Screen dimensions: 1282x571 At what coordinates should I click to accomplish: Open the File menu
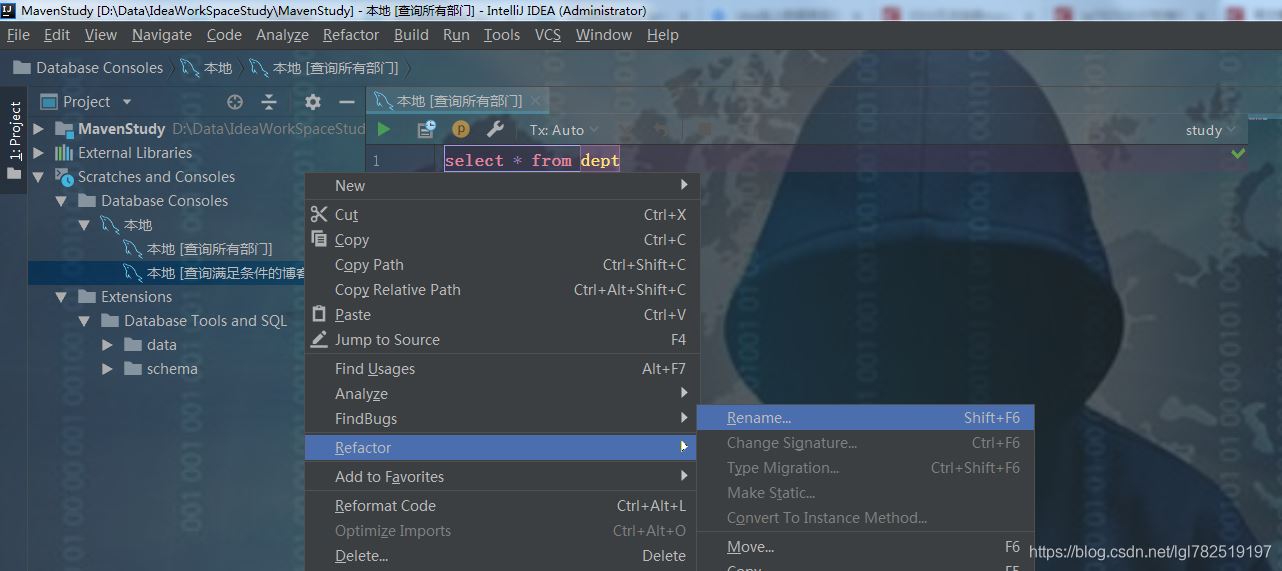click(x=18, y=34)
